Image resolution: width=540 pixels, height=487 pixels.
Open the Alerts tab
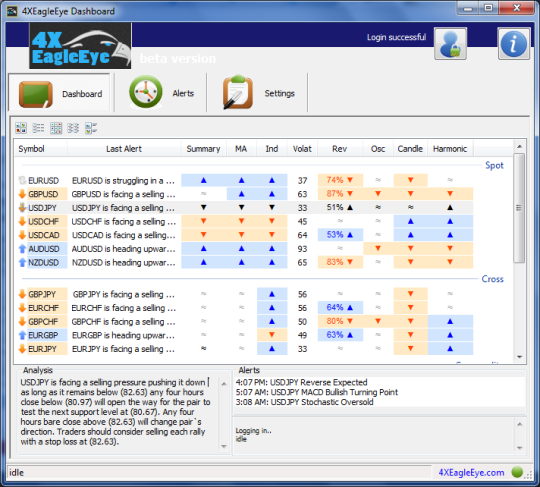[161, 93]
